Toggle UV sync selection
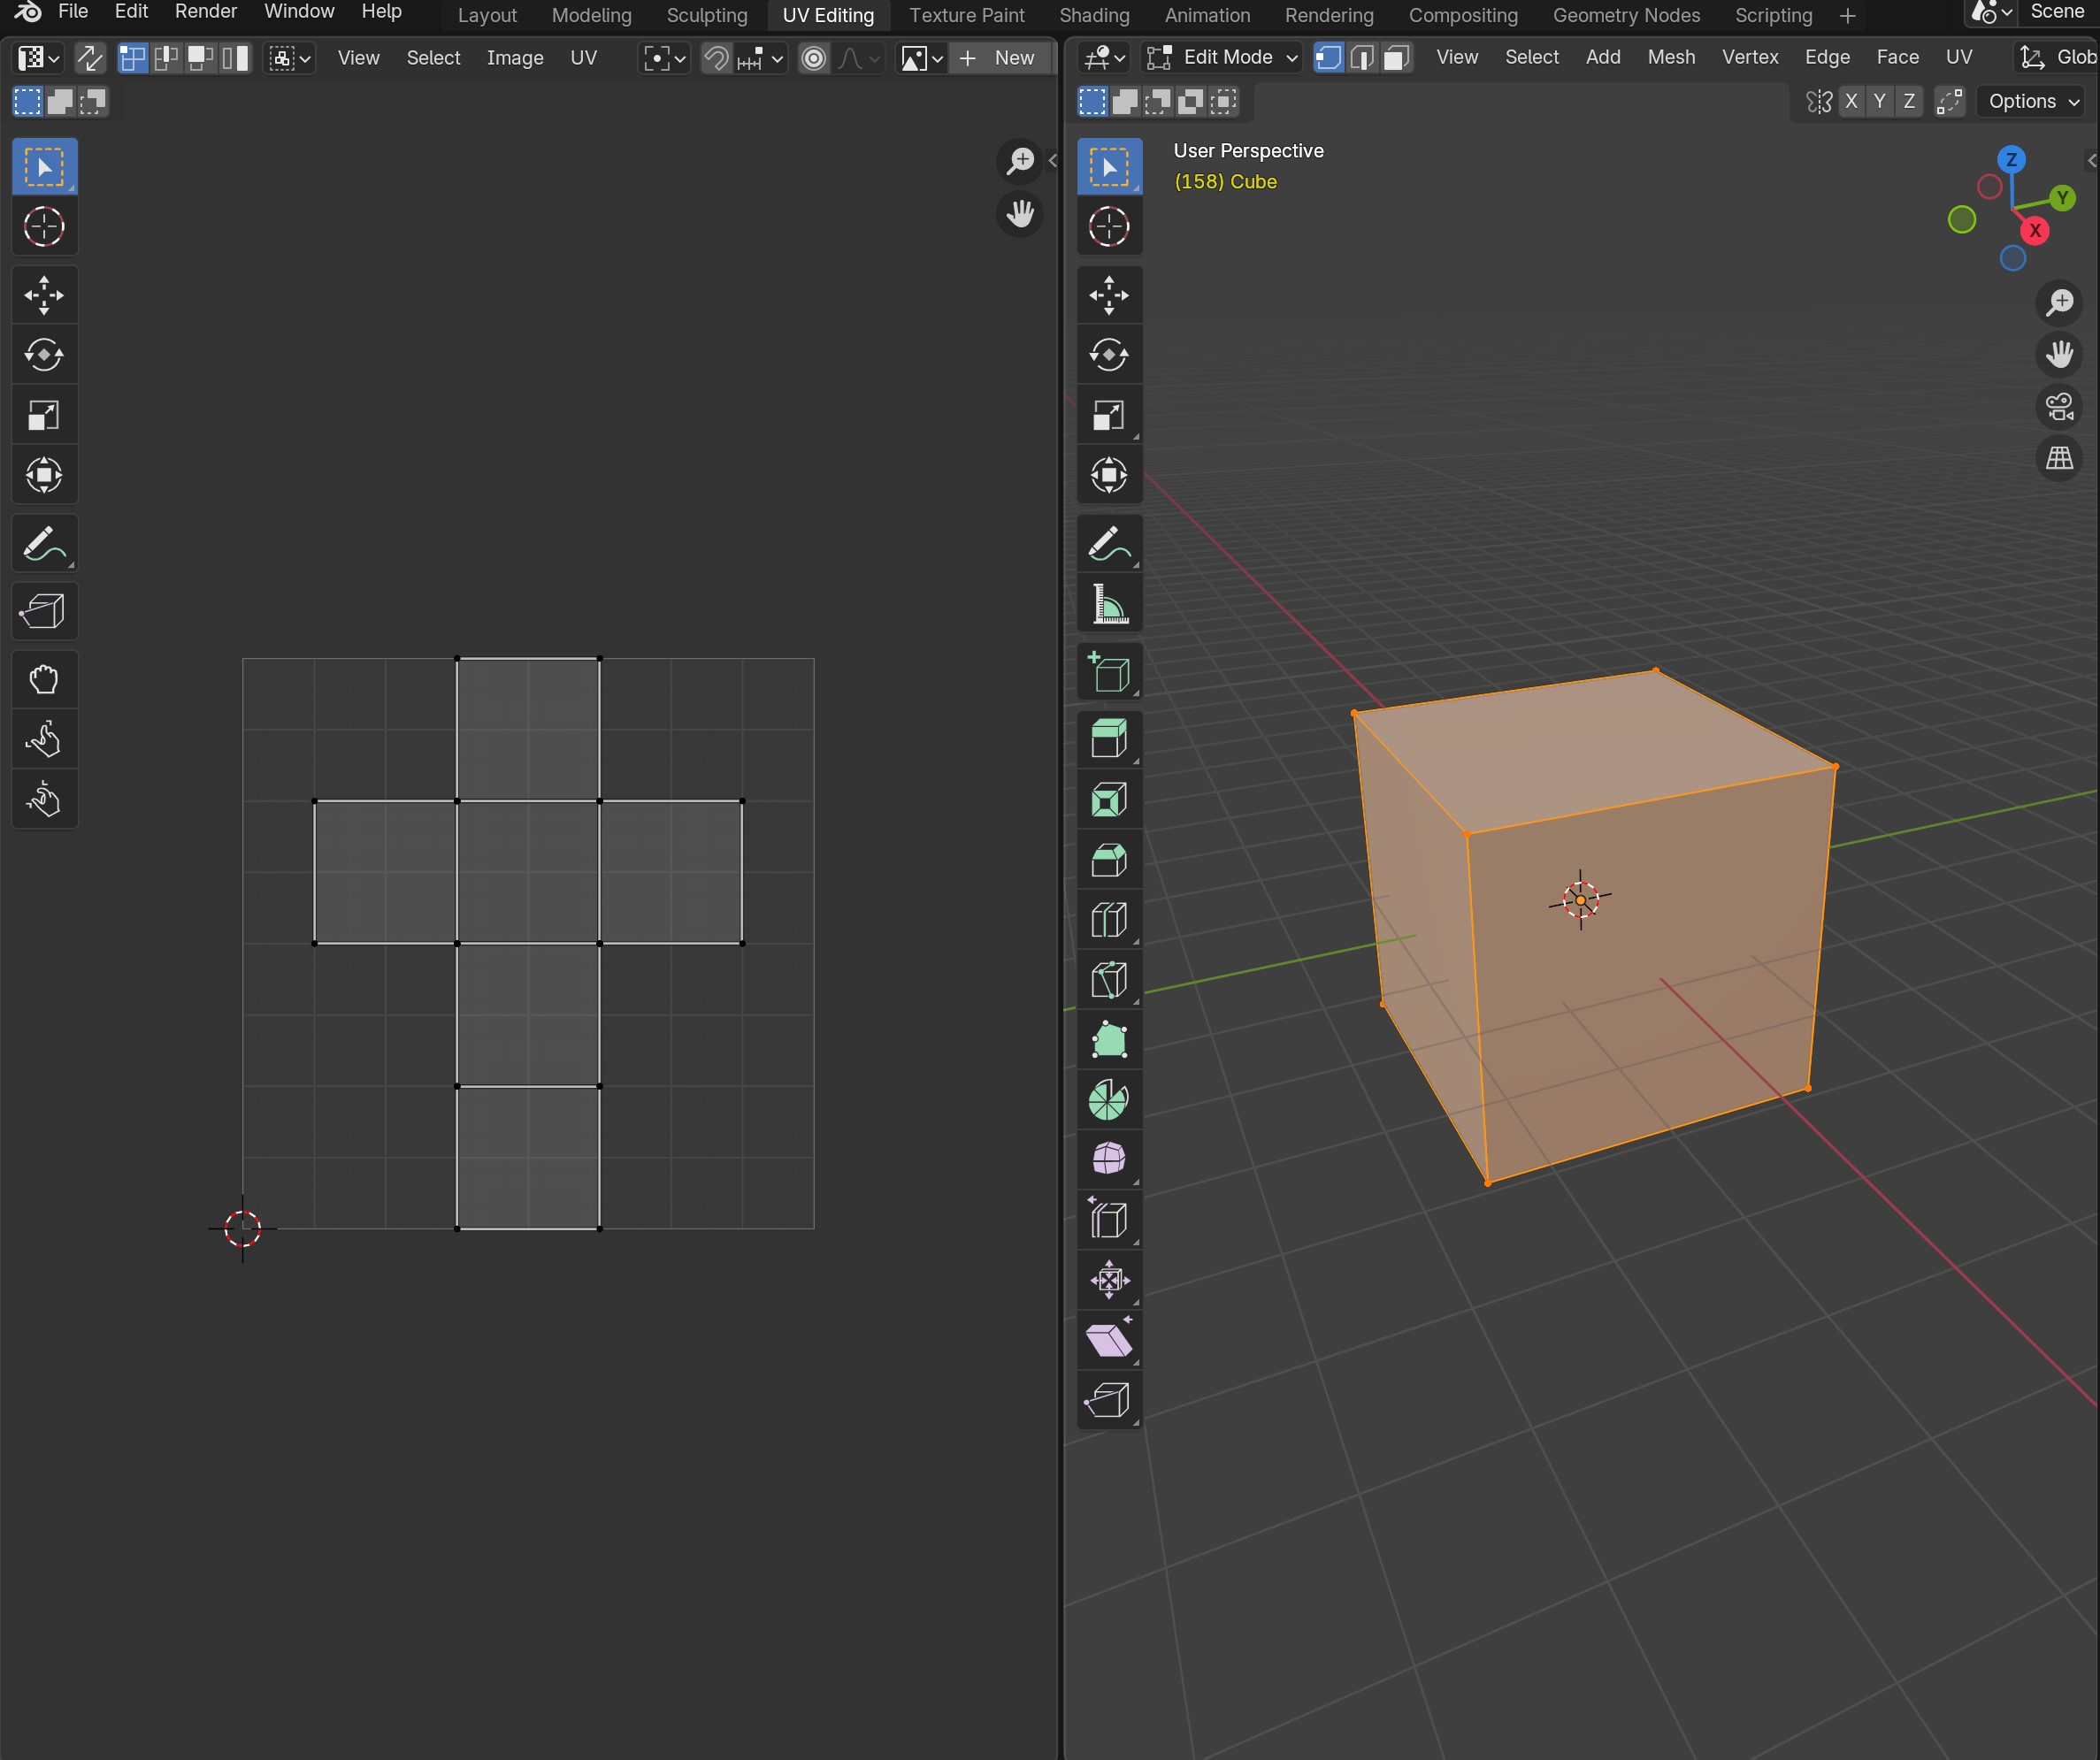The height and width of the screenshot is (1760, 2100). 90,58
